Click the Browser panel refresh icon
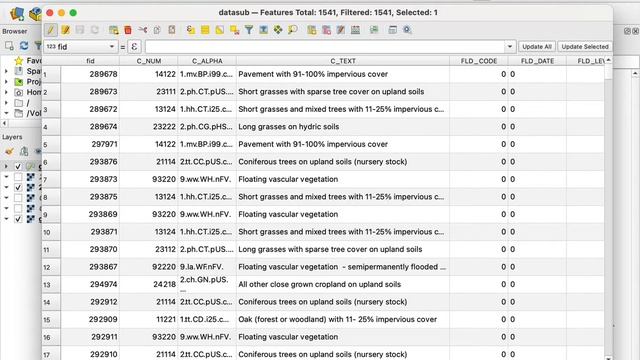The image size is (640, 360). click(x=24, y=46)
